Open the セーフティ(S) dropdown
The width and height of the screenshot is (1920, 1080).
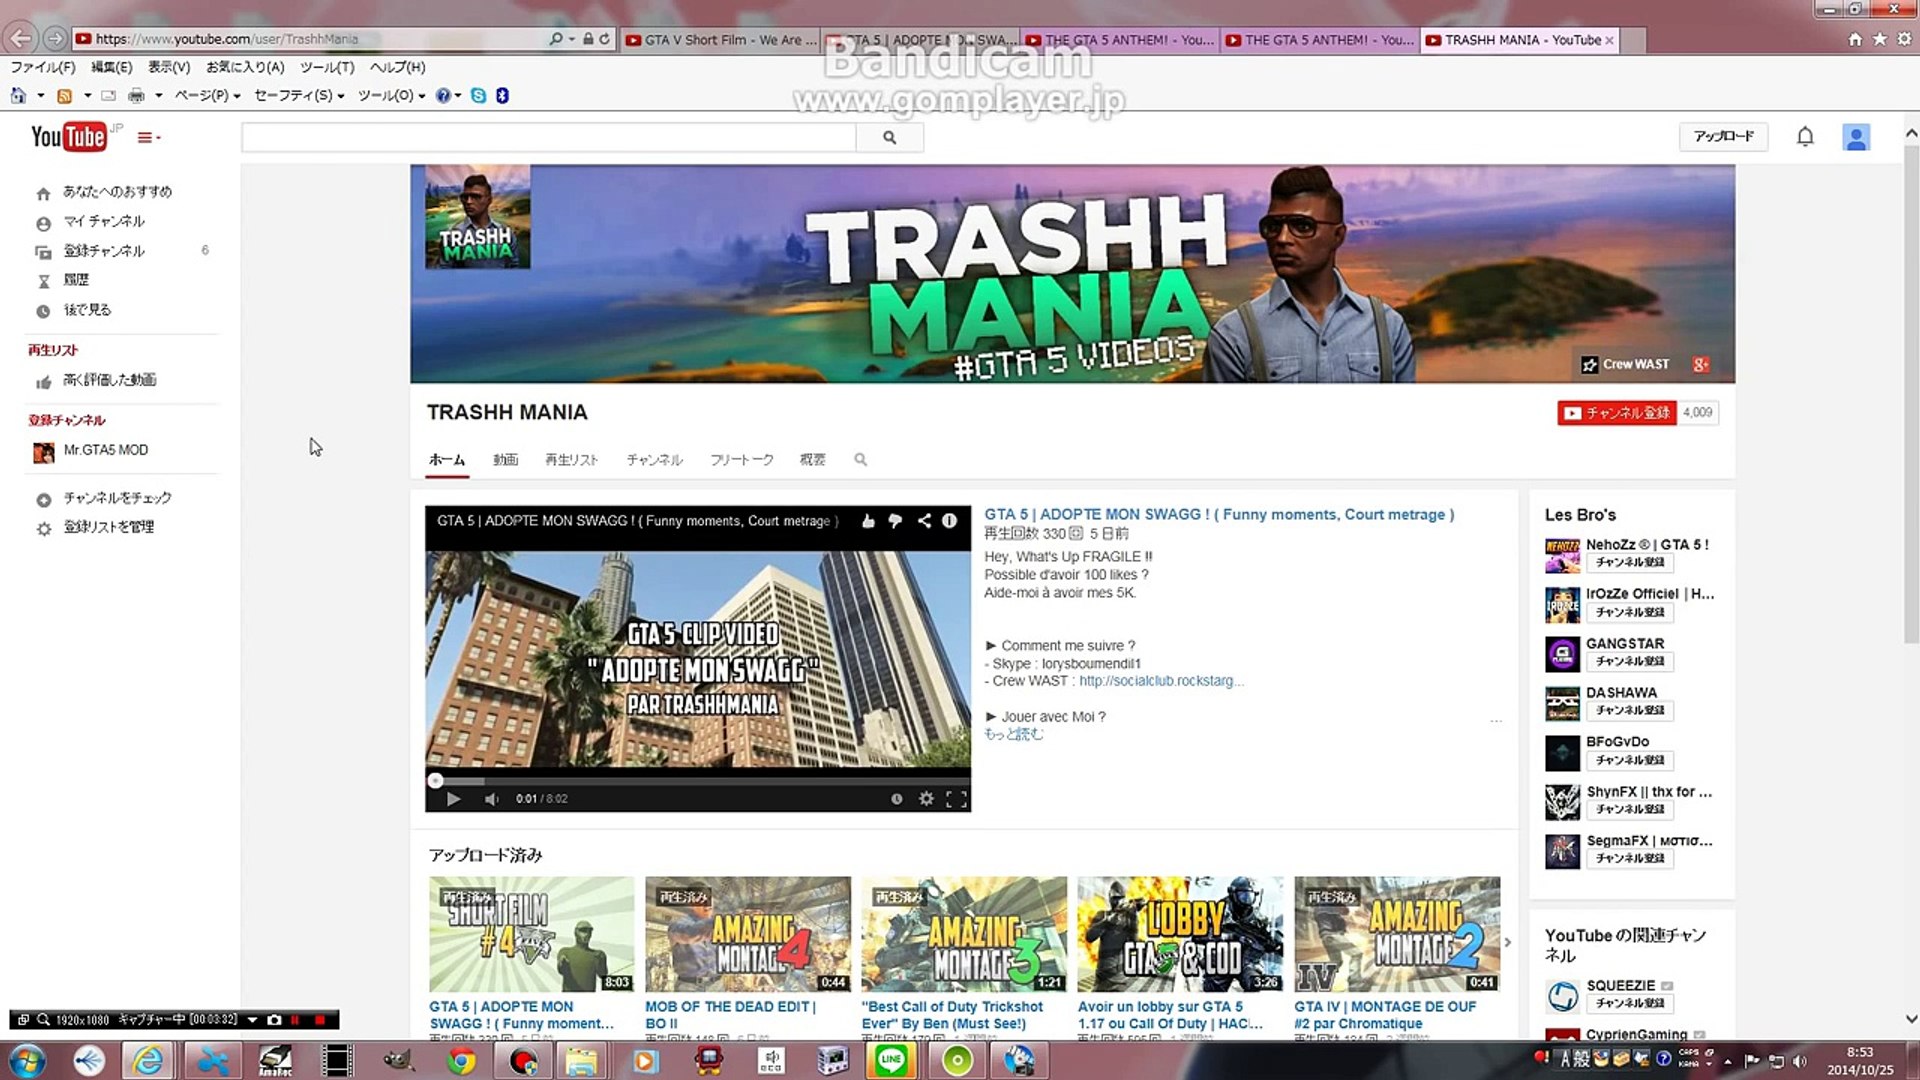pos(299,96)
